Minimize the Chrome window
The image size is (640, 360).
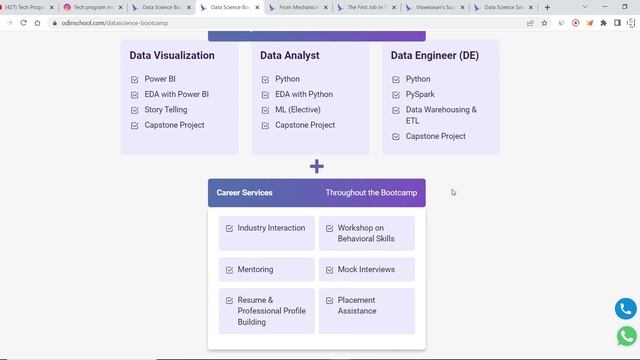(605, 7)
